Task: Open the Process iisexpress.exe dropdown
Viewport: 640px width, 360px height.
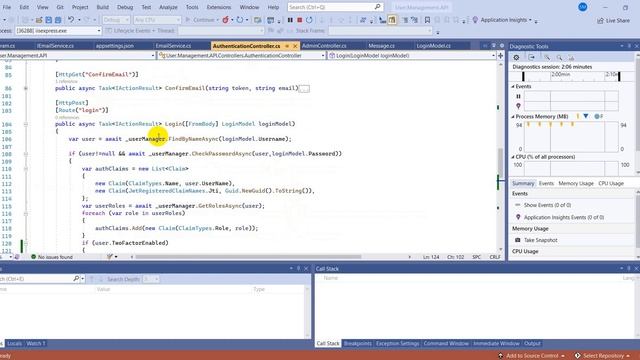Action: (98, 31)
